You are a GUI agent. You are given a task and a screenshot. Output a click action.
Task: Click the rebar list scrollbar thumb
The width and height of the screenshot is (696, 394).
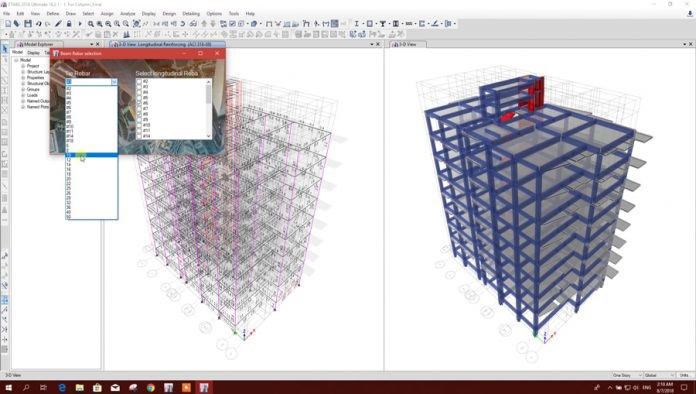(x=209, y=94)
